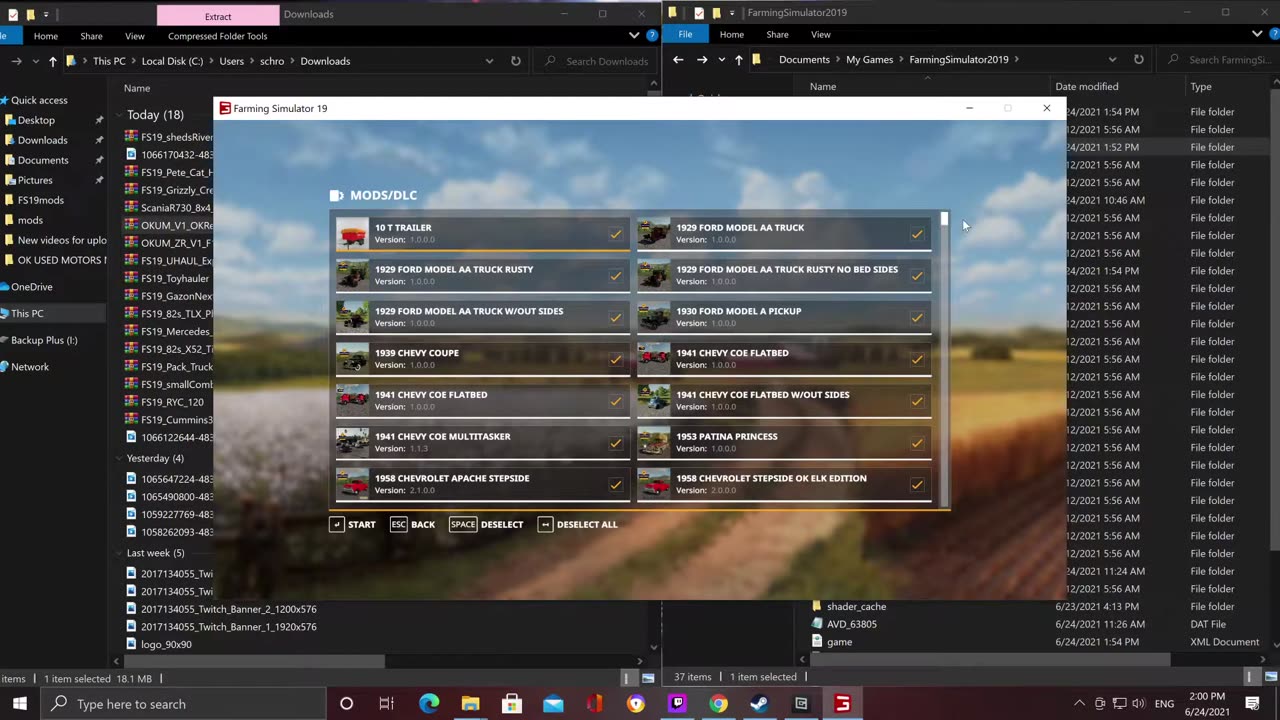Open Share tab in FarmingSimulator2019 window
The image size is (1280, 720).
[x=777, y=35]
